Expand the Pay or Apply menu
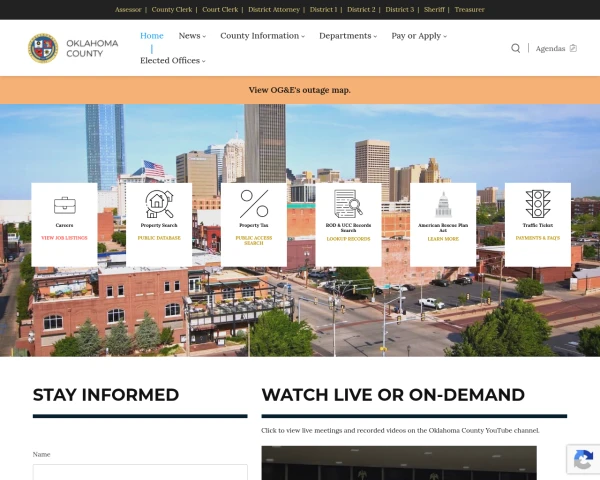 tap(419, 36)
